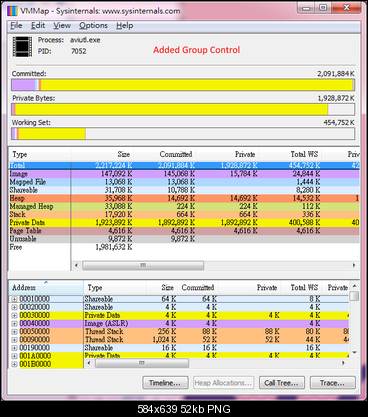
Task: Click the VMMap title bar icon
Action: 12,11
